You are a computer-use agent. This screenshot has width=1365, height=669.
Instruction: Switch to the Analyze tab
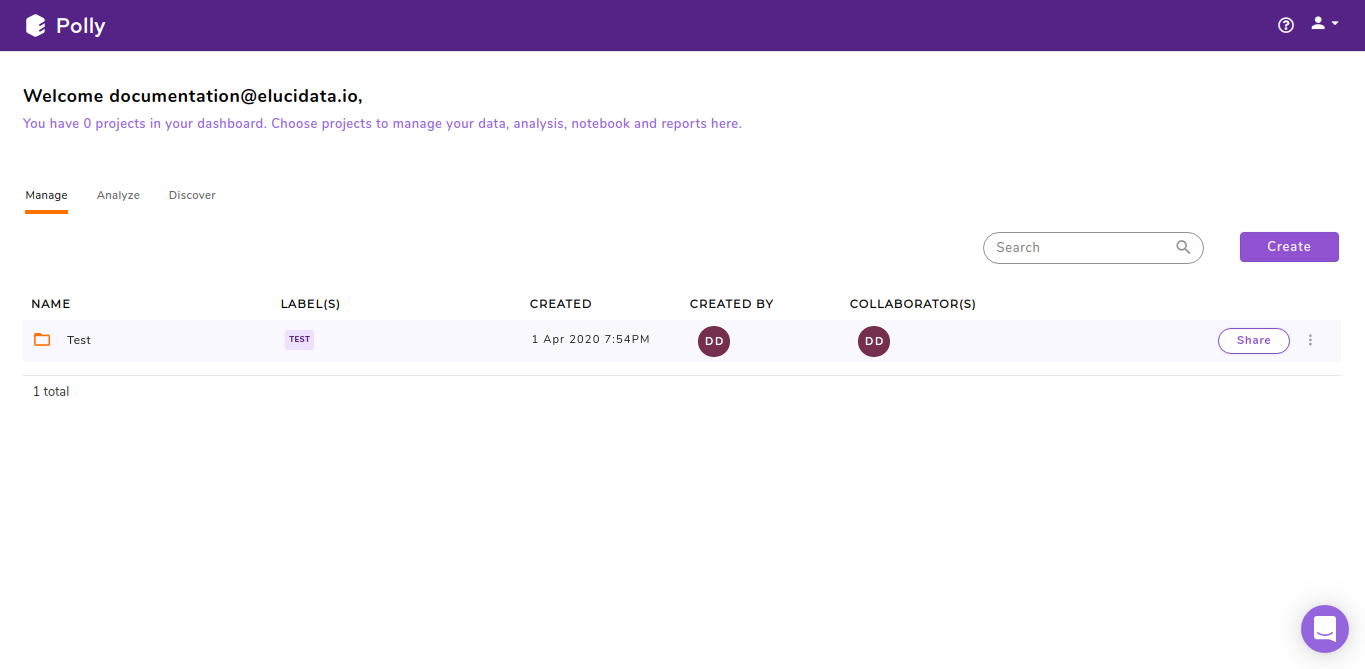tap(118, 195)
